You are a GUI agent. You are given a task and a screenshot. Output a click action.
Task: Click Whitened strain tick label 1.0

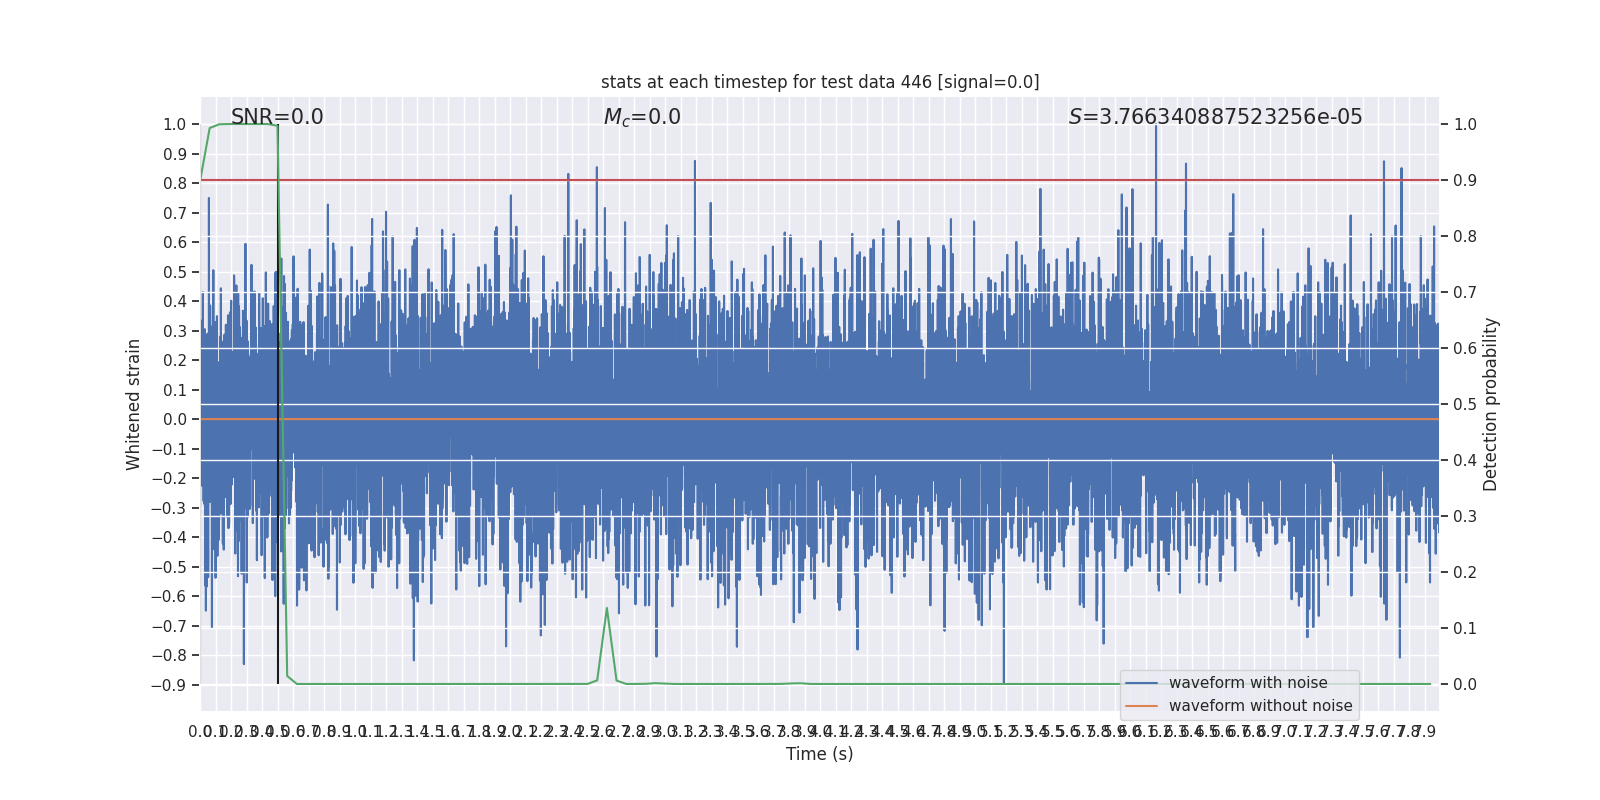[175, 125]
